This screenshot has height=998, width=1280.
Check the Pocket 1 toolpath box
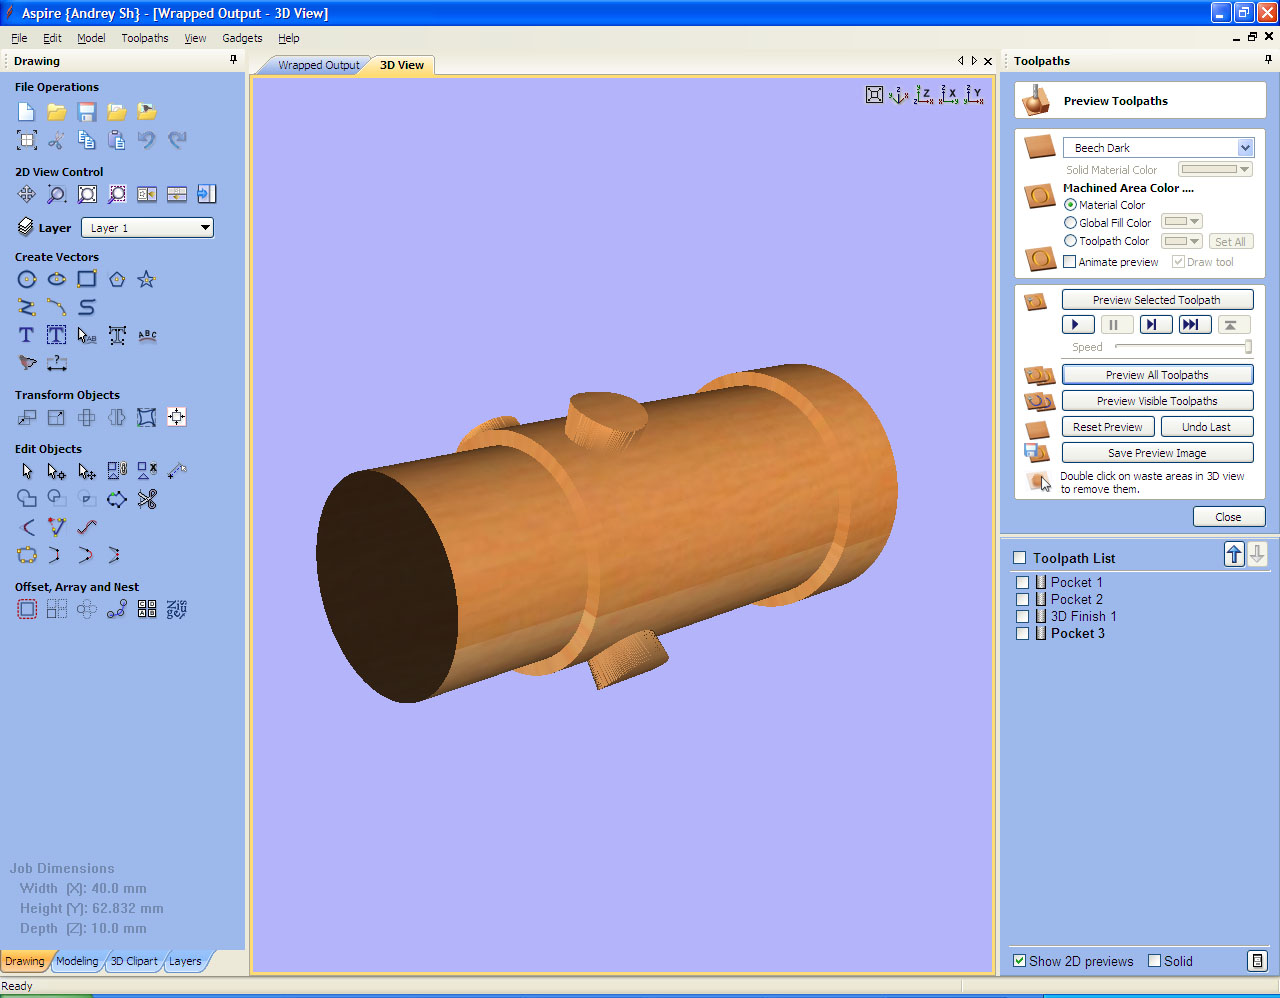1022,582
